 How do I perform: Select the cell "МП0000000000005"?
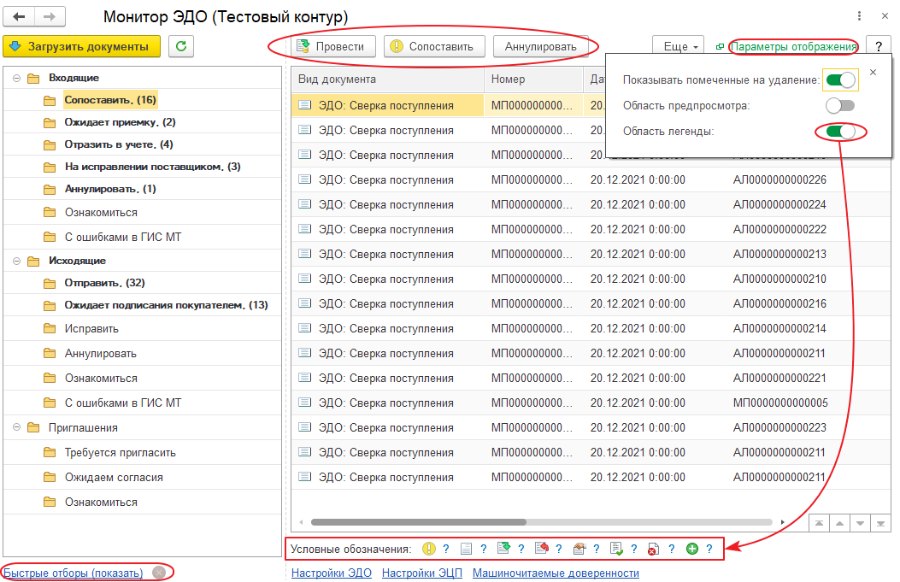tap(780, 403)
